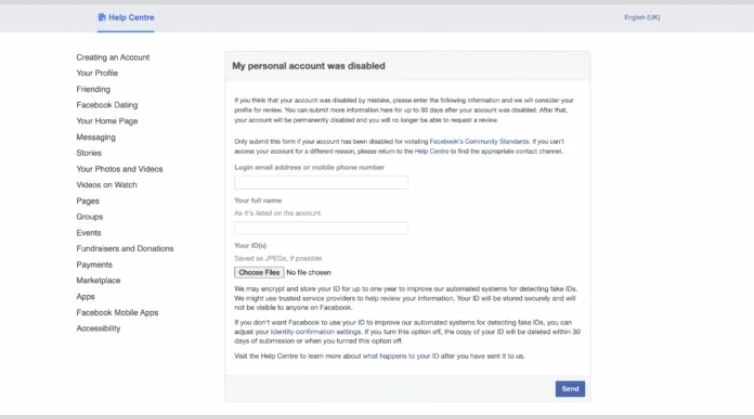Focus the Your full name field
The image size is (754, 419).
click(321, 228)
